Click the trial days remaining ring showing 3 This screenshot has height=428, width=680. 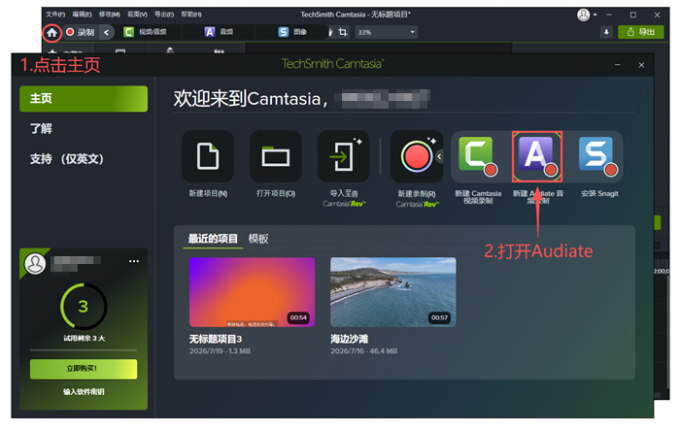pyautogui.click(x=83, y=307)
